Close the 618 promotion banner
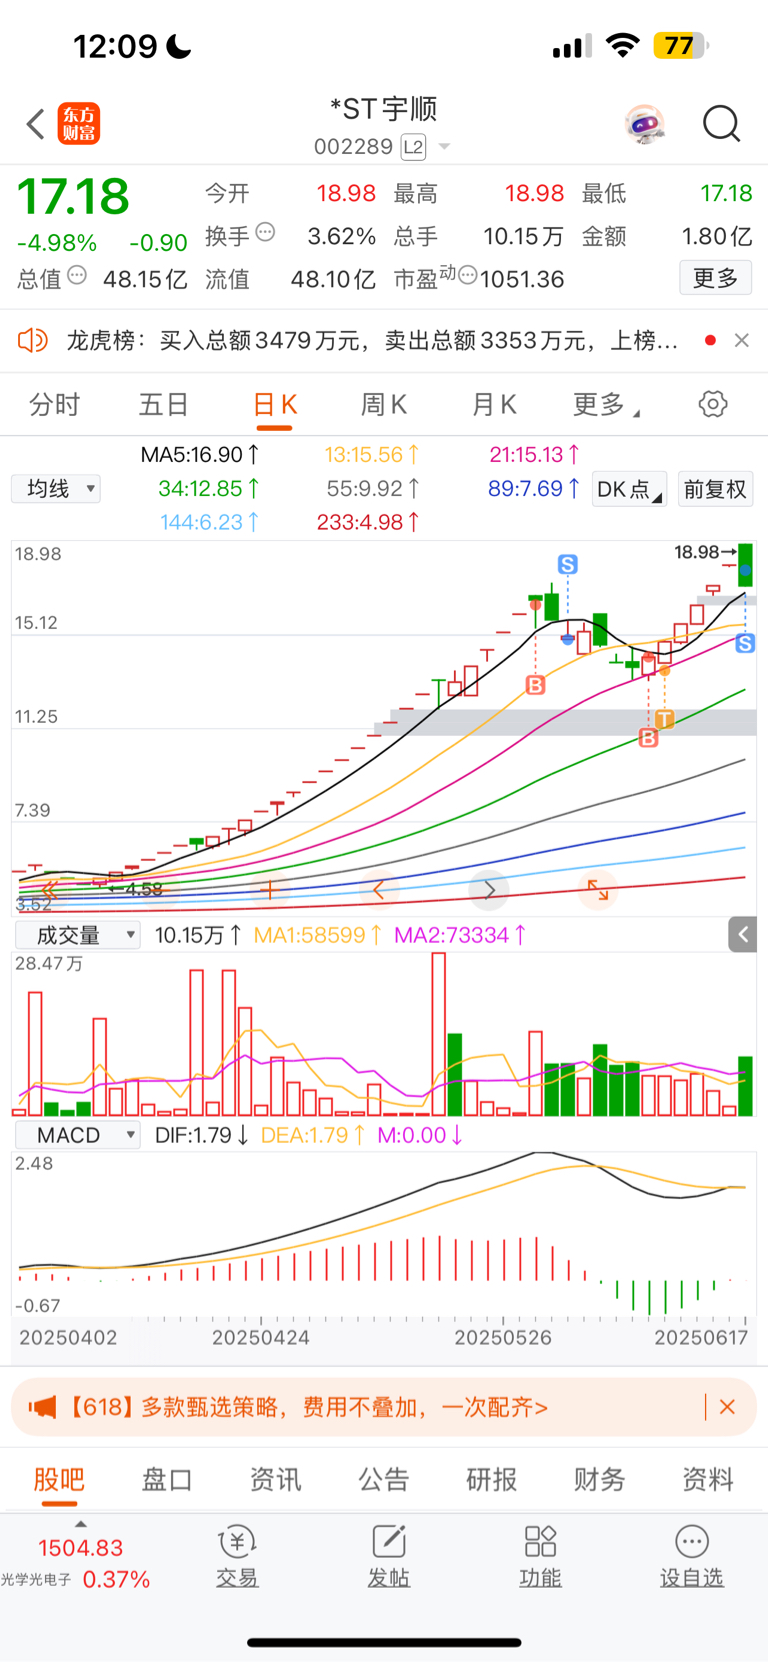This screenshot has height=1662, width=768. tap(727, 1407)
